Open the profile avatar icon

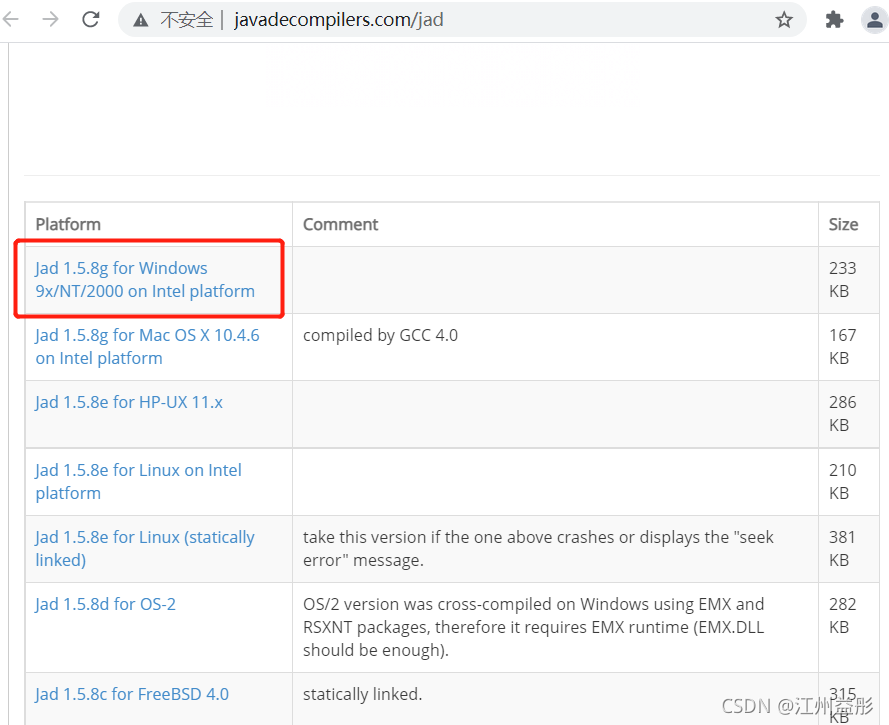[874, 20]
